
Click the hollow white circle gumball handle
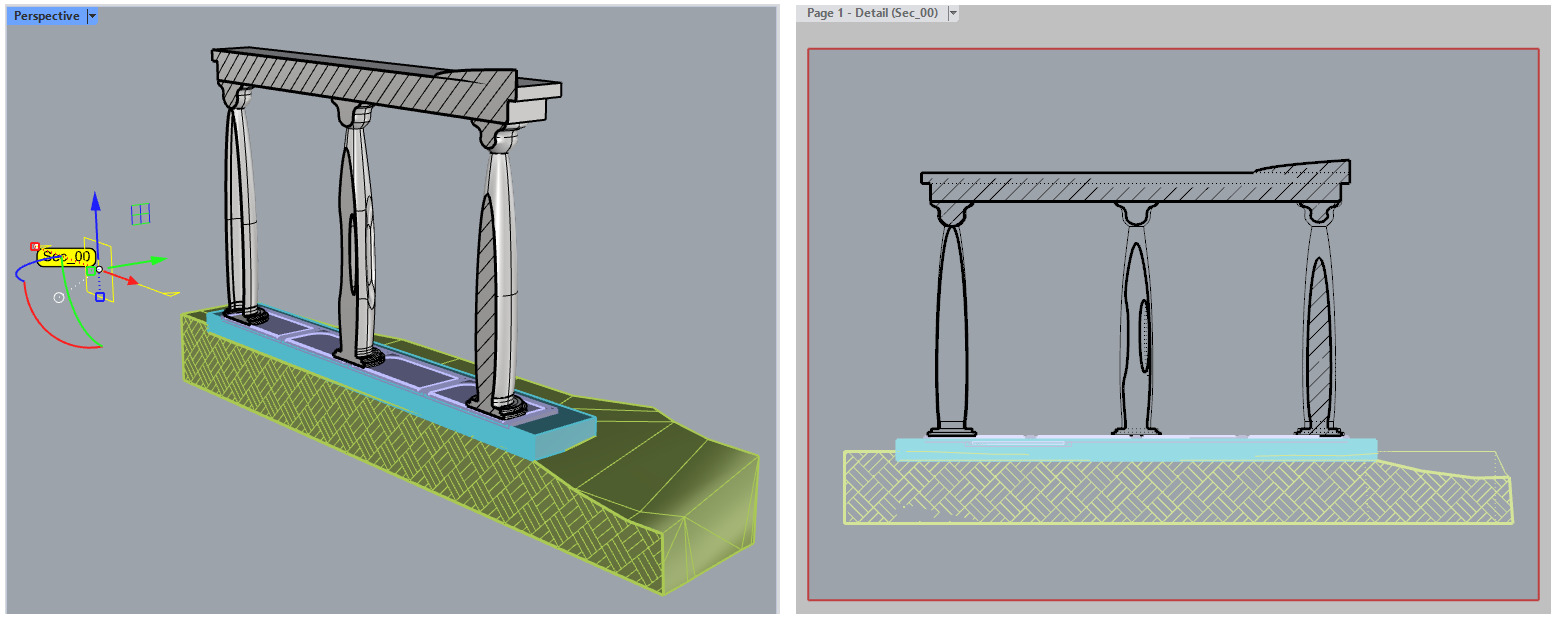(x=59, y=297)
